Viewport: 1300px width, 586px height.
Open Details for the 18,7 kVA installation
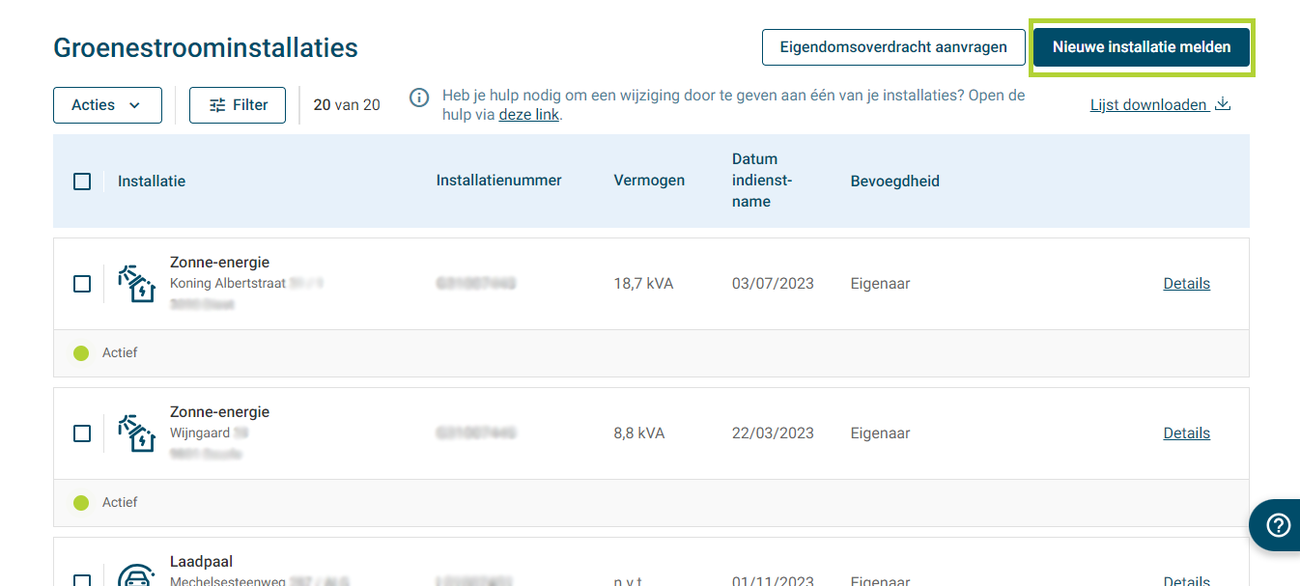point(1186,284)
